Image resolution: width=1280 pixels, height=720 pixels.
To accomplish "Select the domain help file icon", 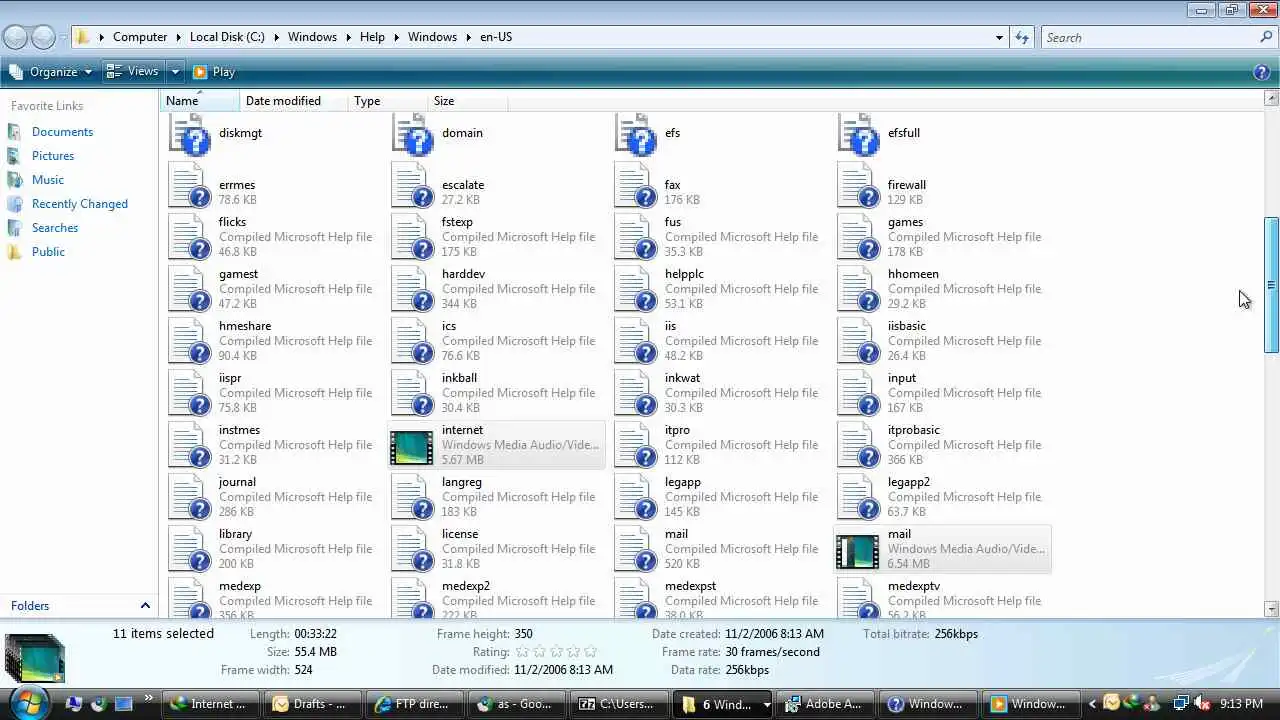I will [x=413, y=134].
